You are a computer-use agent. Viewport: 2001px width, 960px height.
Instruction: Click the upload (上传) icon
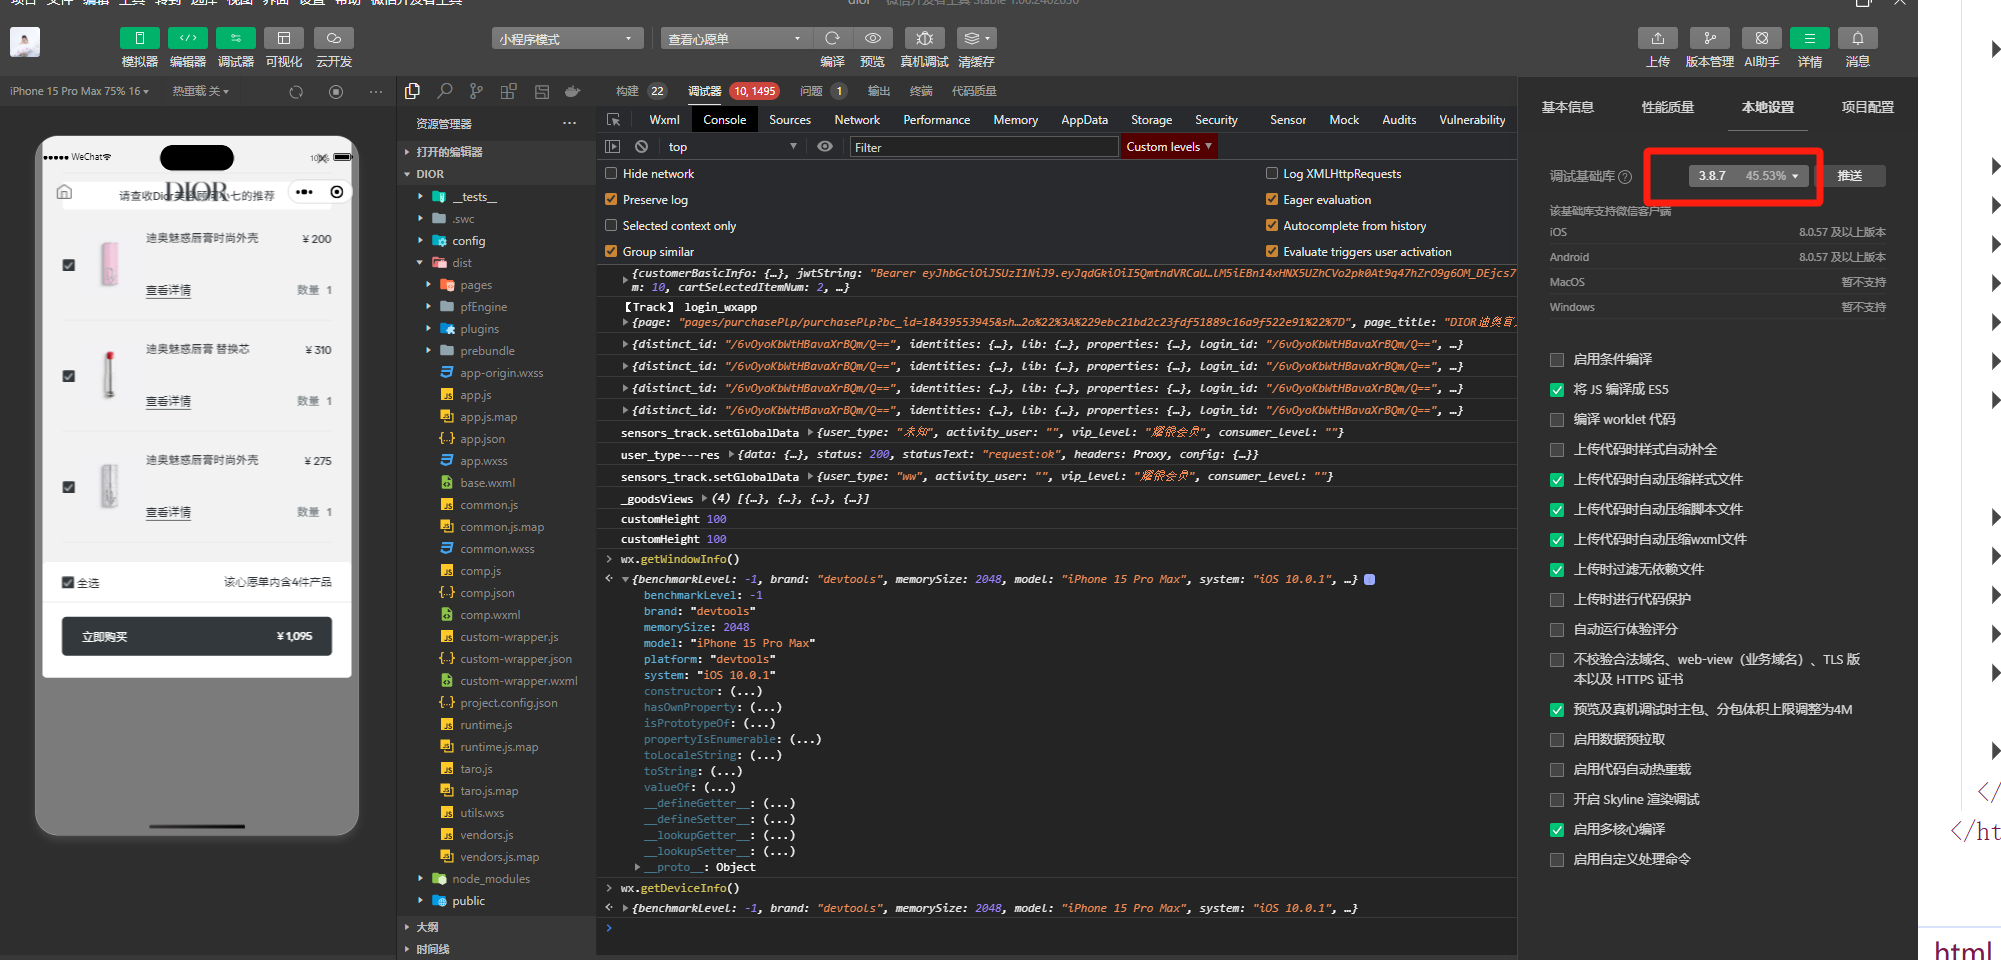point(1658,38)
